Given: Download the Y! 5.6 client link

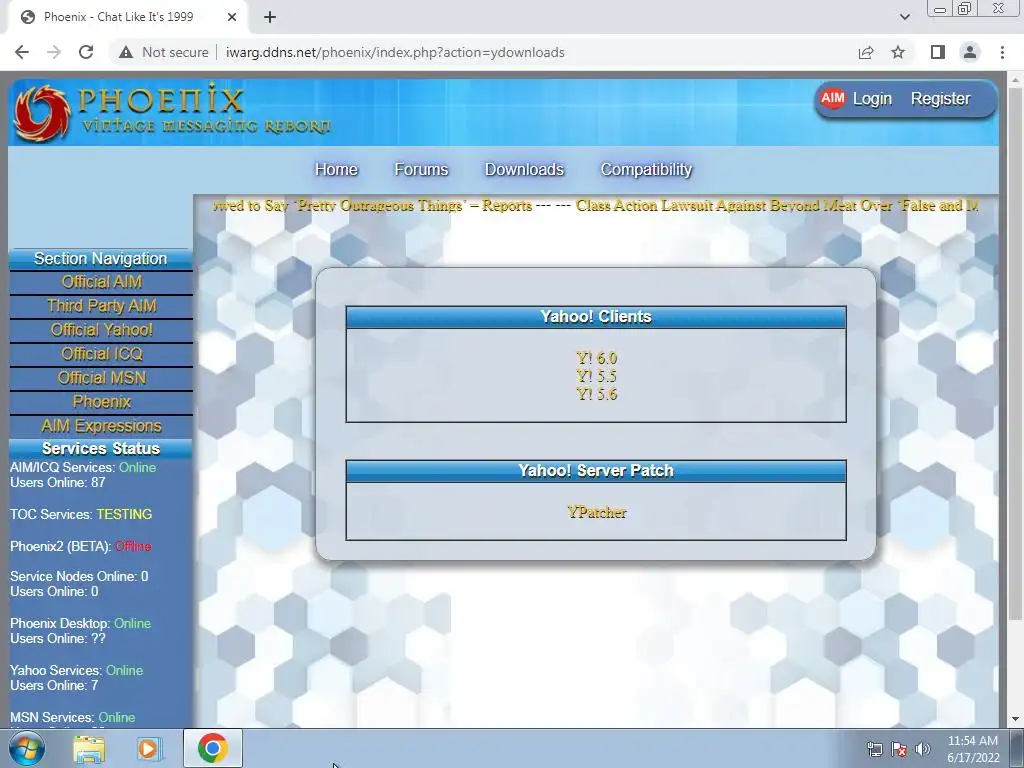Looking at the screenshot, I should click(596, 394).
